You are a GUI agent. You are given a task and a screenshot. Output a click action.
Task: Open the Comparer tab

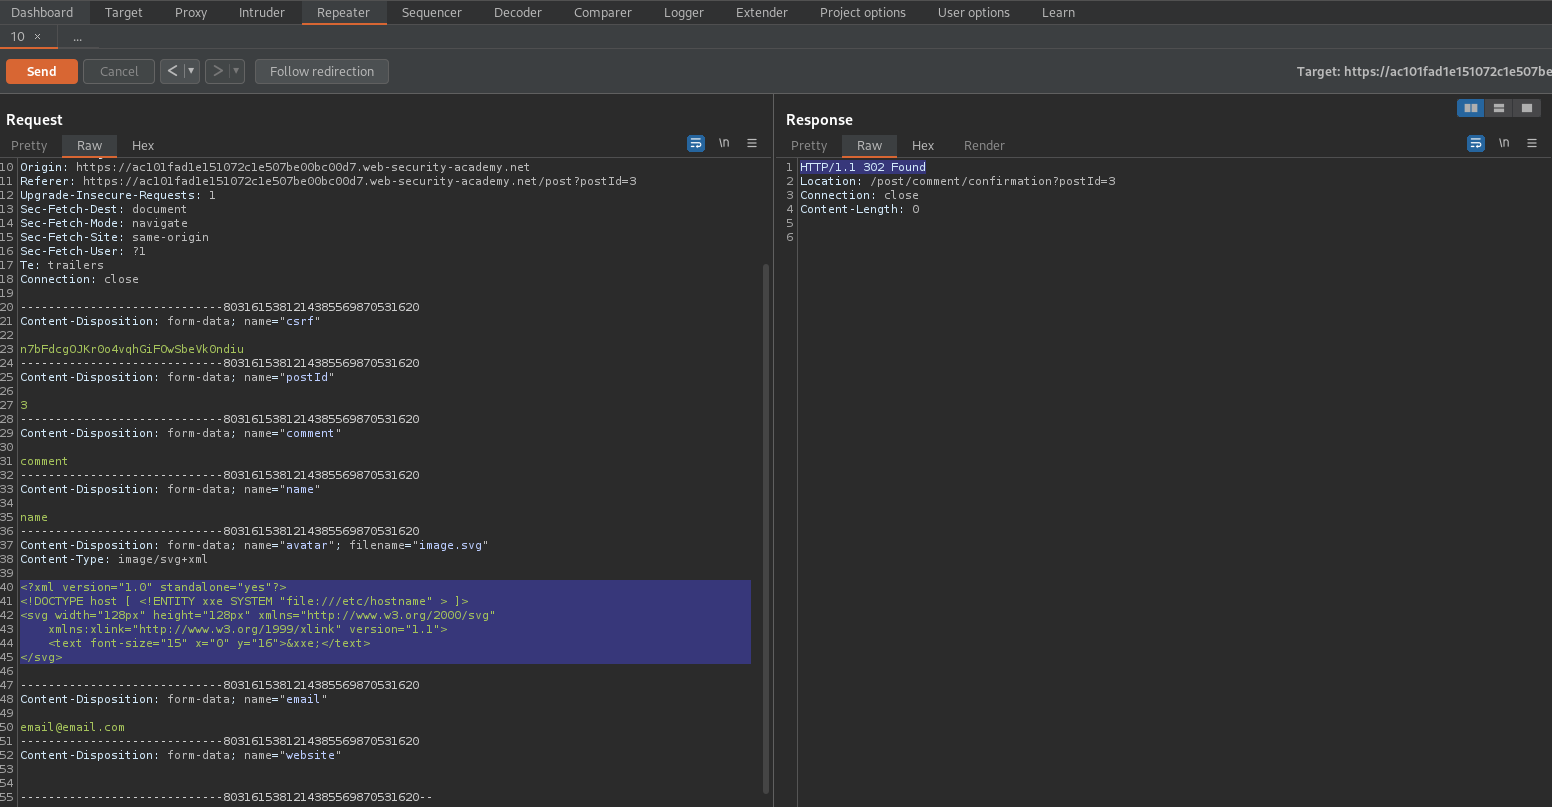[x=603, y=12]
